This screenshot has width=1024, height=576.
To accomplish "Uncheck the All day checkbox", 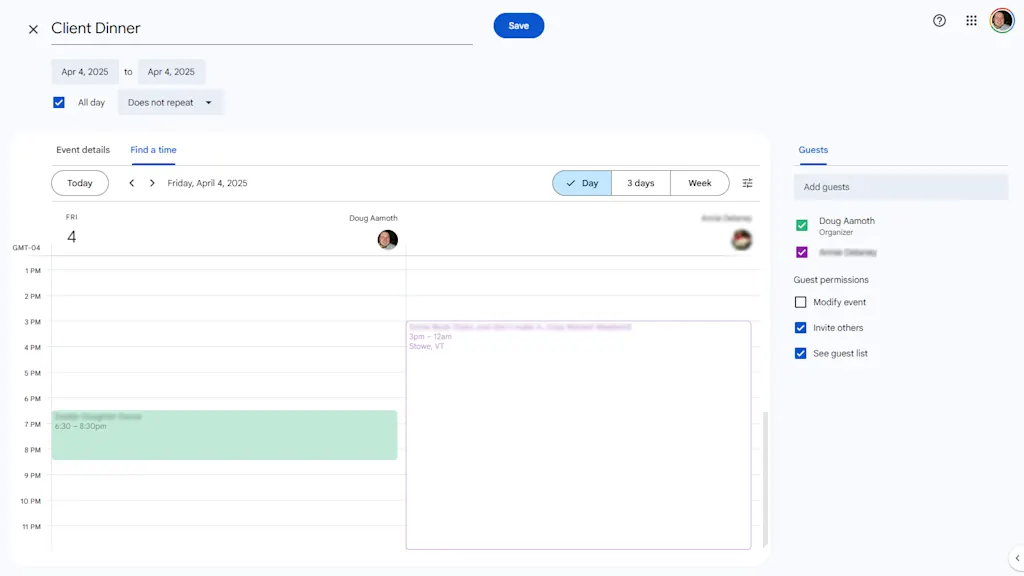I will 59,102.
